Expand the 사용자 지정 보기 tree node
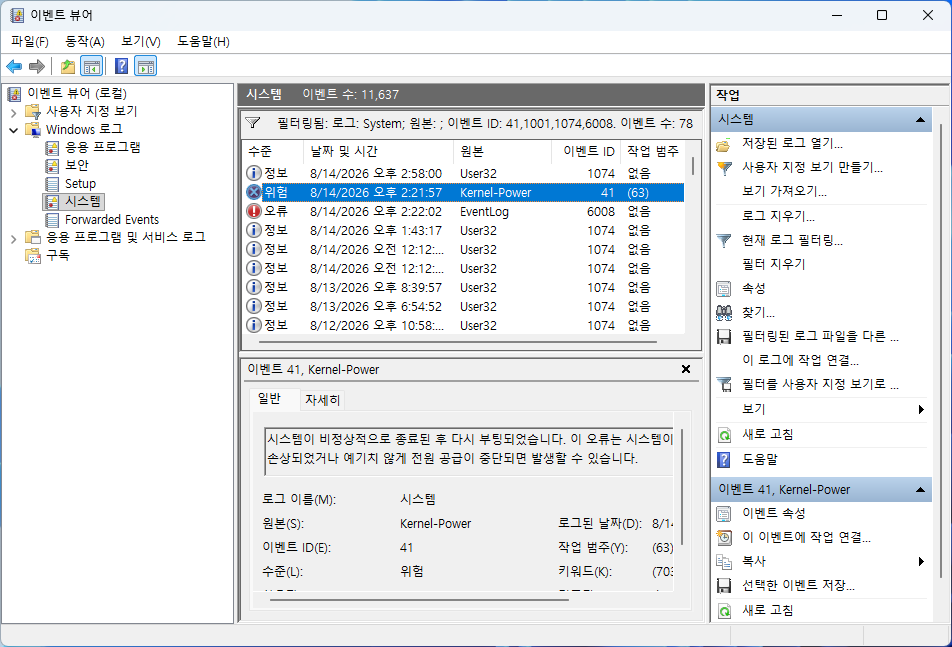The width and height of the screenshot is (952, 647). (x=13, y=112)
